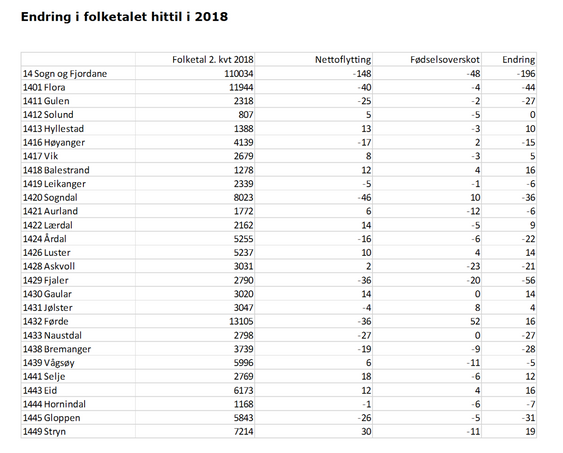Select Førde's Fødselsoverskot value 52

click(475, 321)
